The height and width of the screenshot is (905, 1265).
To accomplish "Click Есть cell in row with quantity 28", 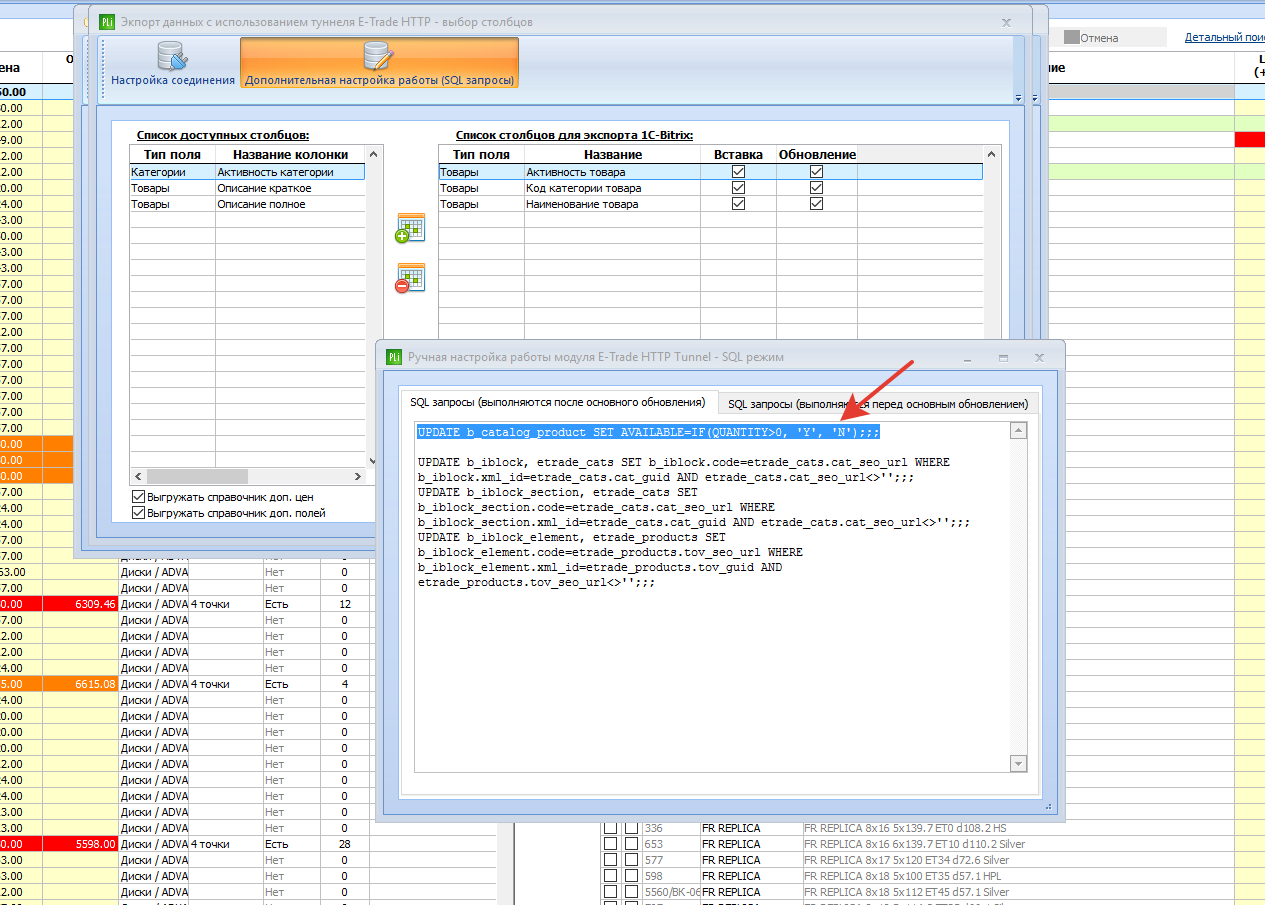I will pos(291,844).
